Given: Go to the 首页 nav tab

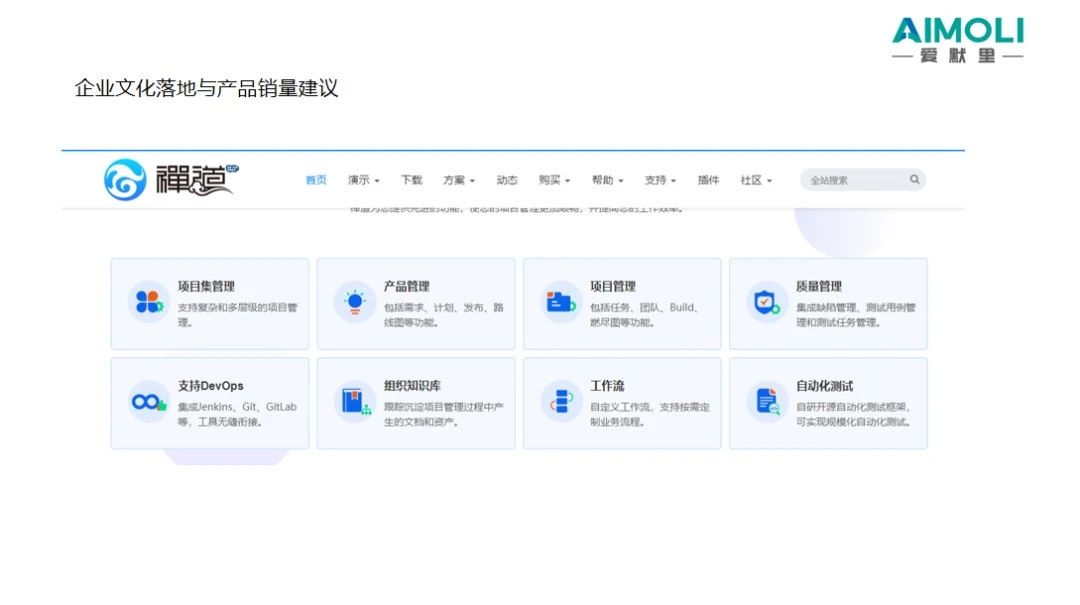Looking at the screenshot, I should 316,180.
